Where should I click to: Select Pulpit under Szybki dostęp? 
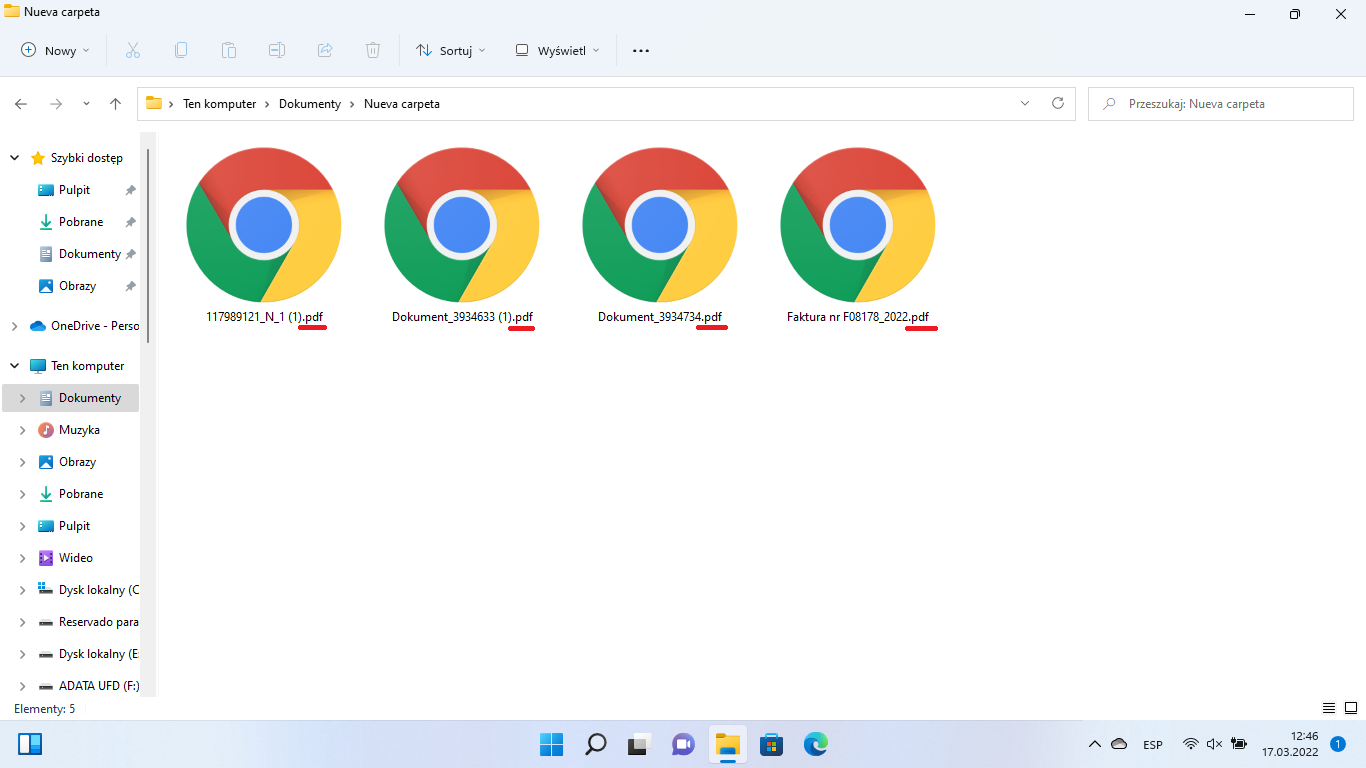point(74,190)
